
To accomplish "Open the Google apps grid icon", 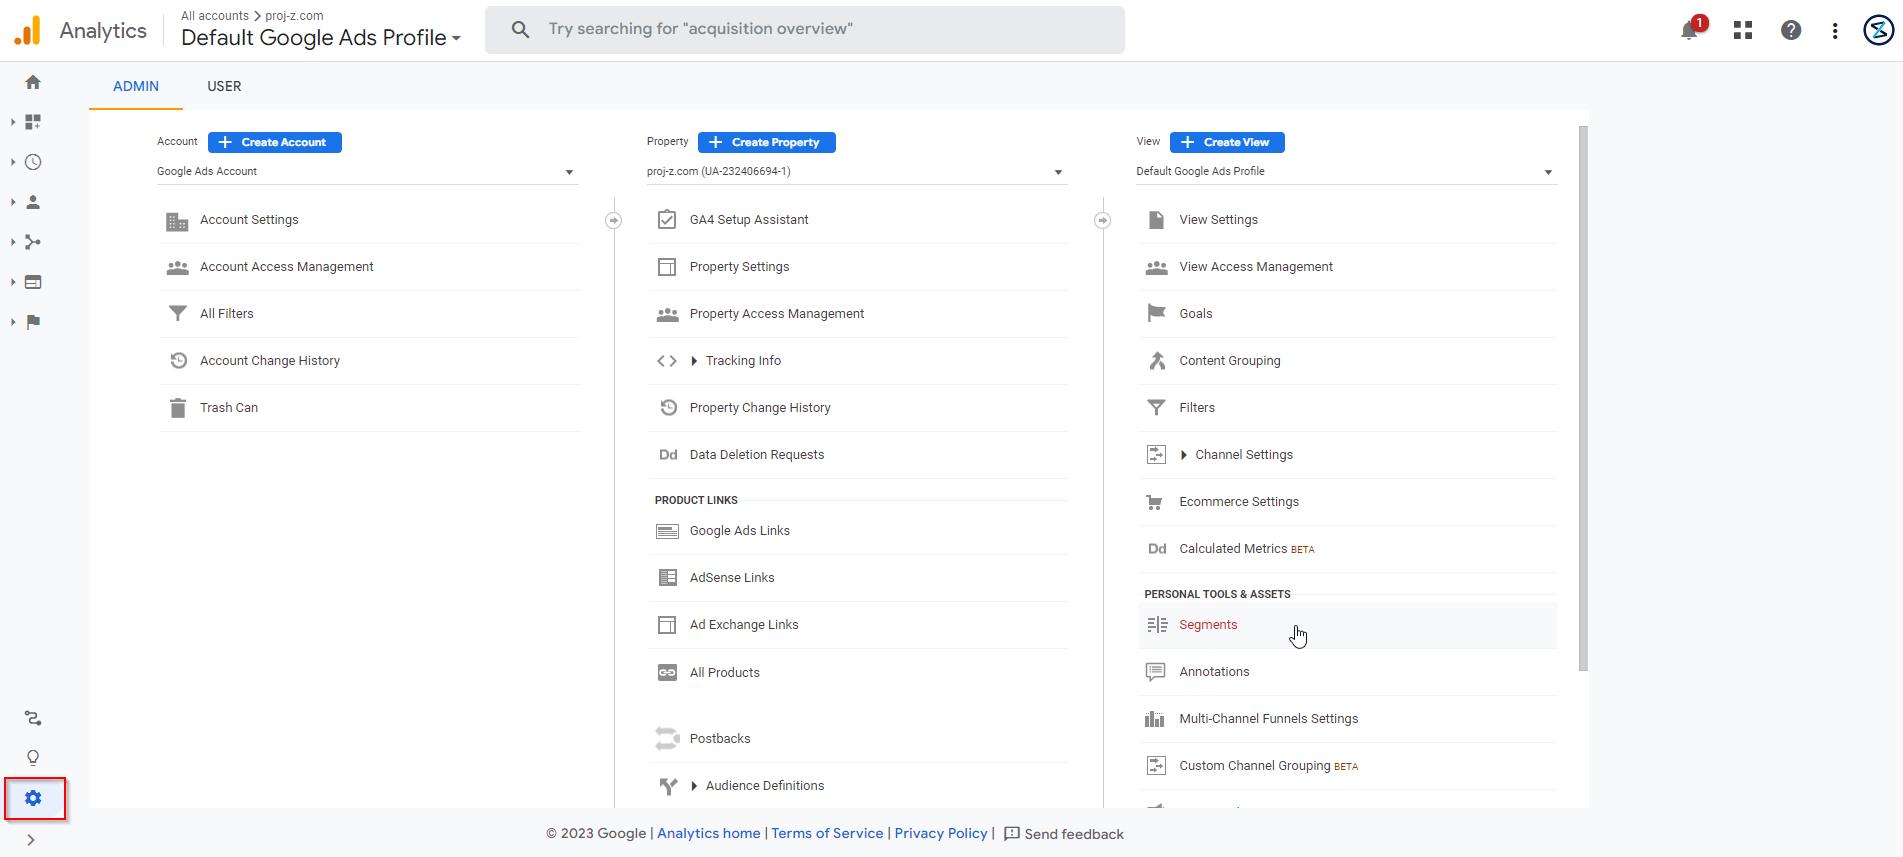I will pyautogui.click(x=1743, y=30).
